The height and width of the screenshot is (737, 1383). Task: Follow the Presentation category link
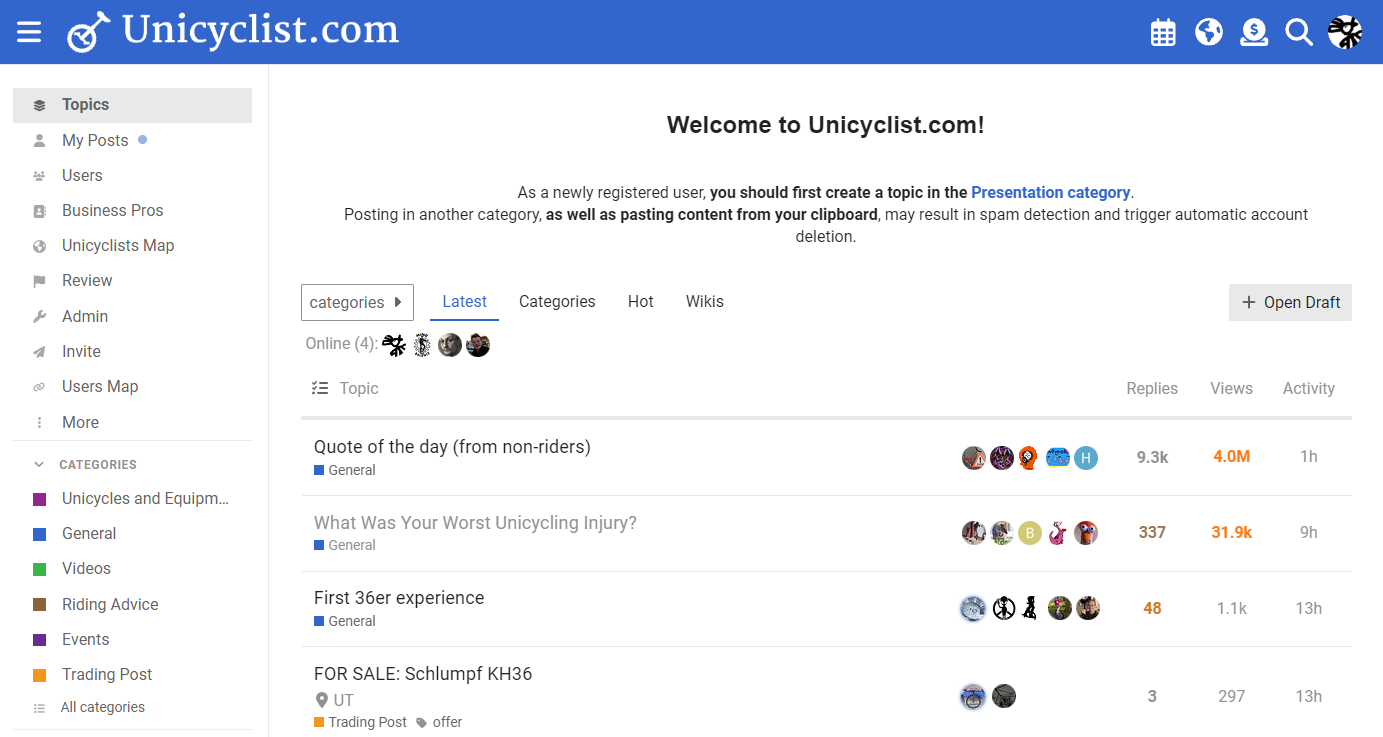pyautogui.click(x=1050, y=192)
